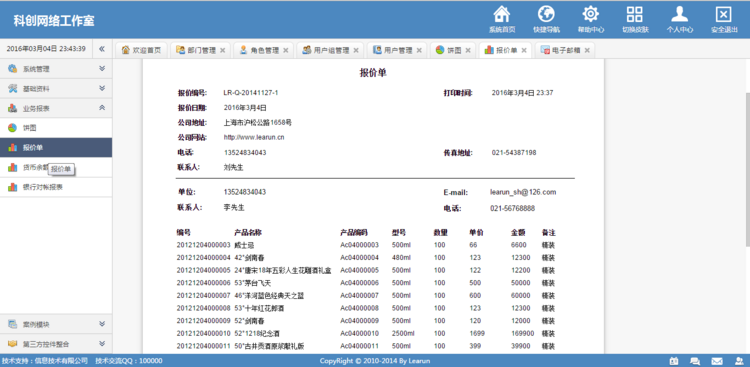Expand 第三方控件整合 section chevron
The height and width of the screenshot is (367, 750).
pos(102,343)
